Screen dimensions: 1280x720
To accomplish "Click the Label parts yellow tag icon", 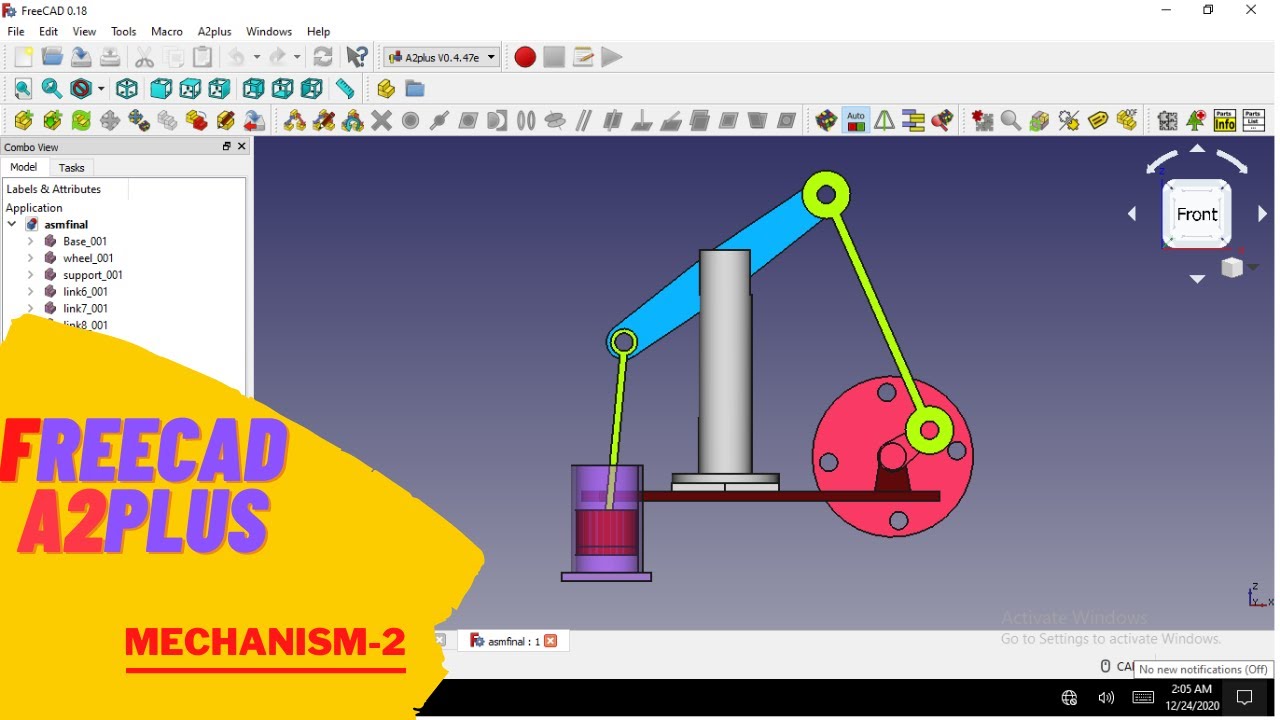I will [x=1098, y=121].
